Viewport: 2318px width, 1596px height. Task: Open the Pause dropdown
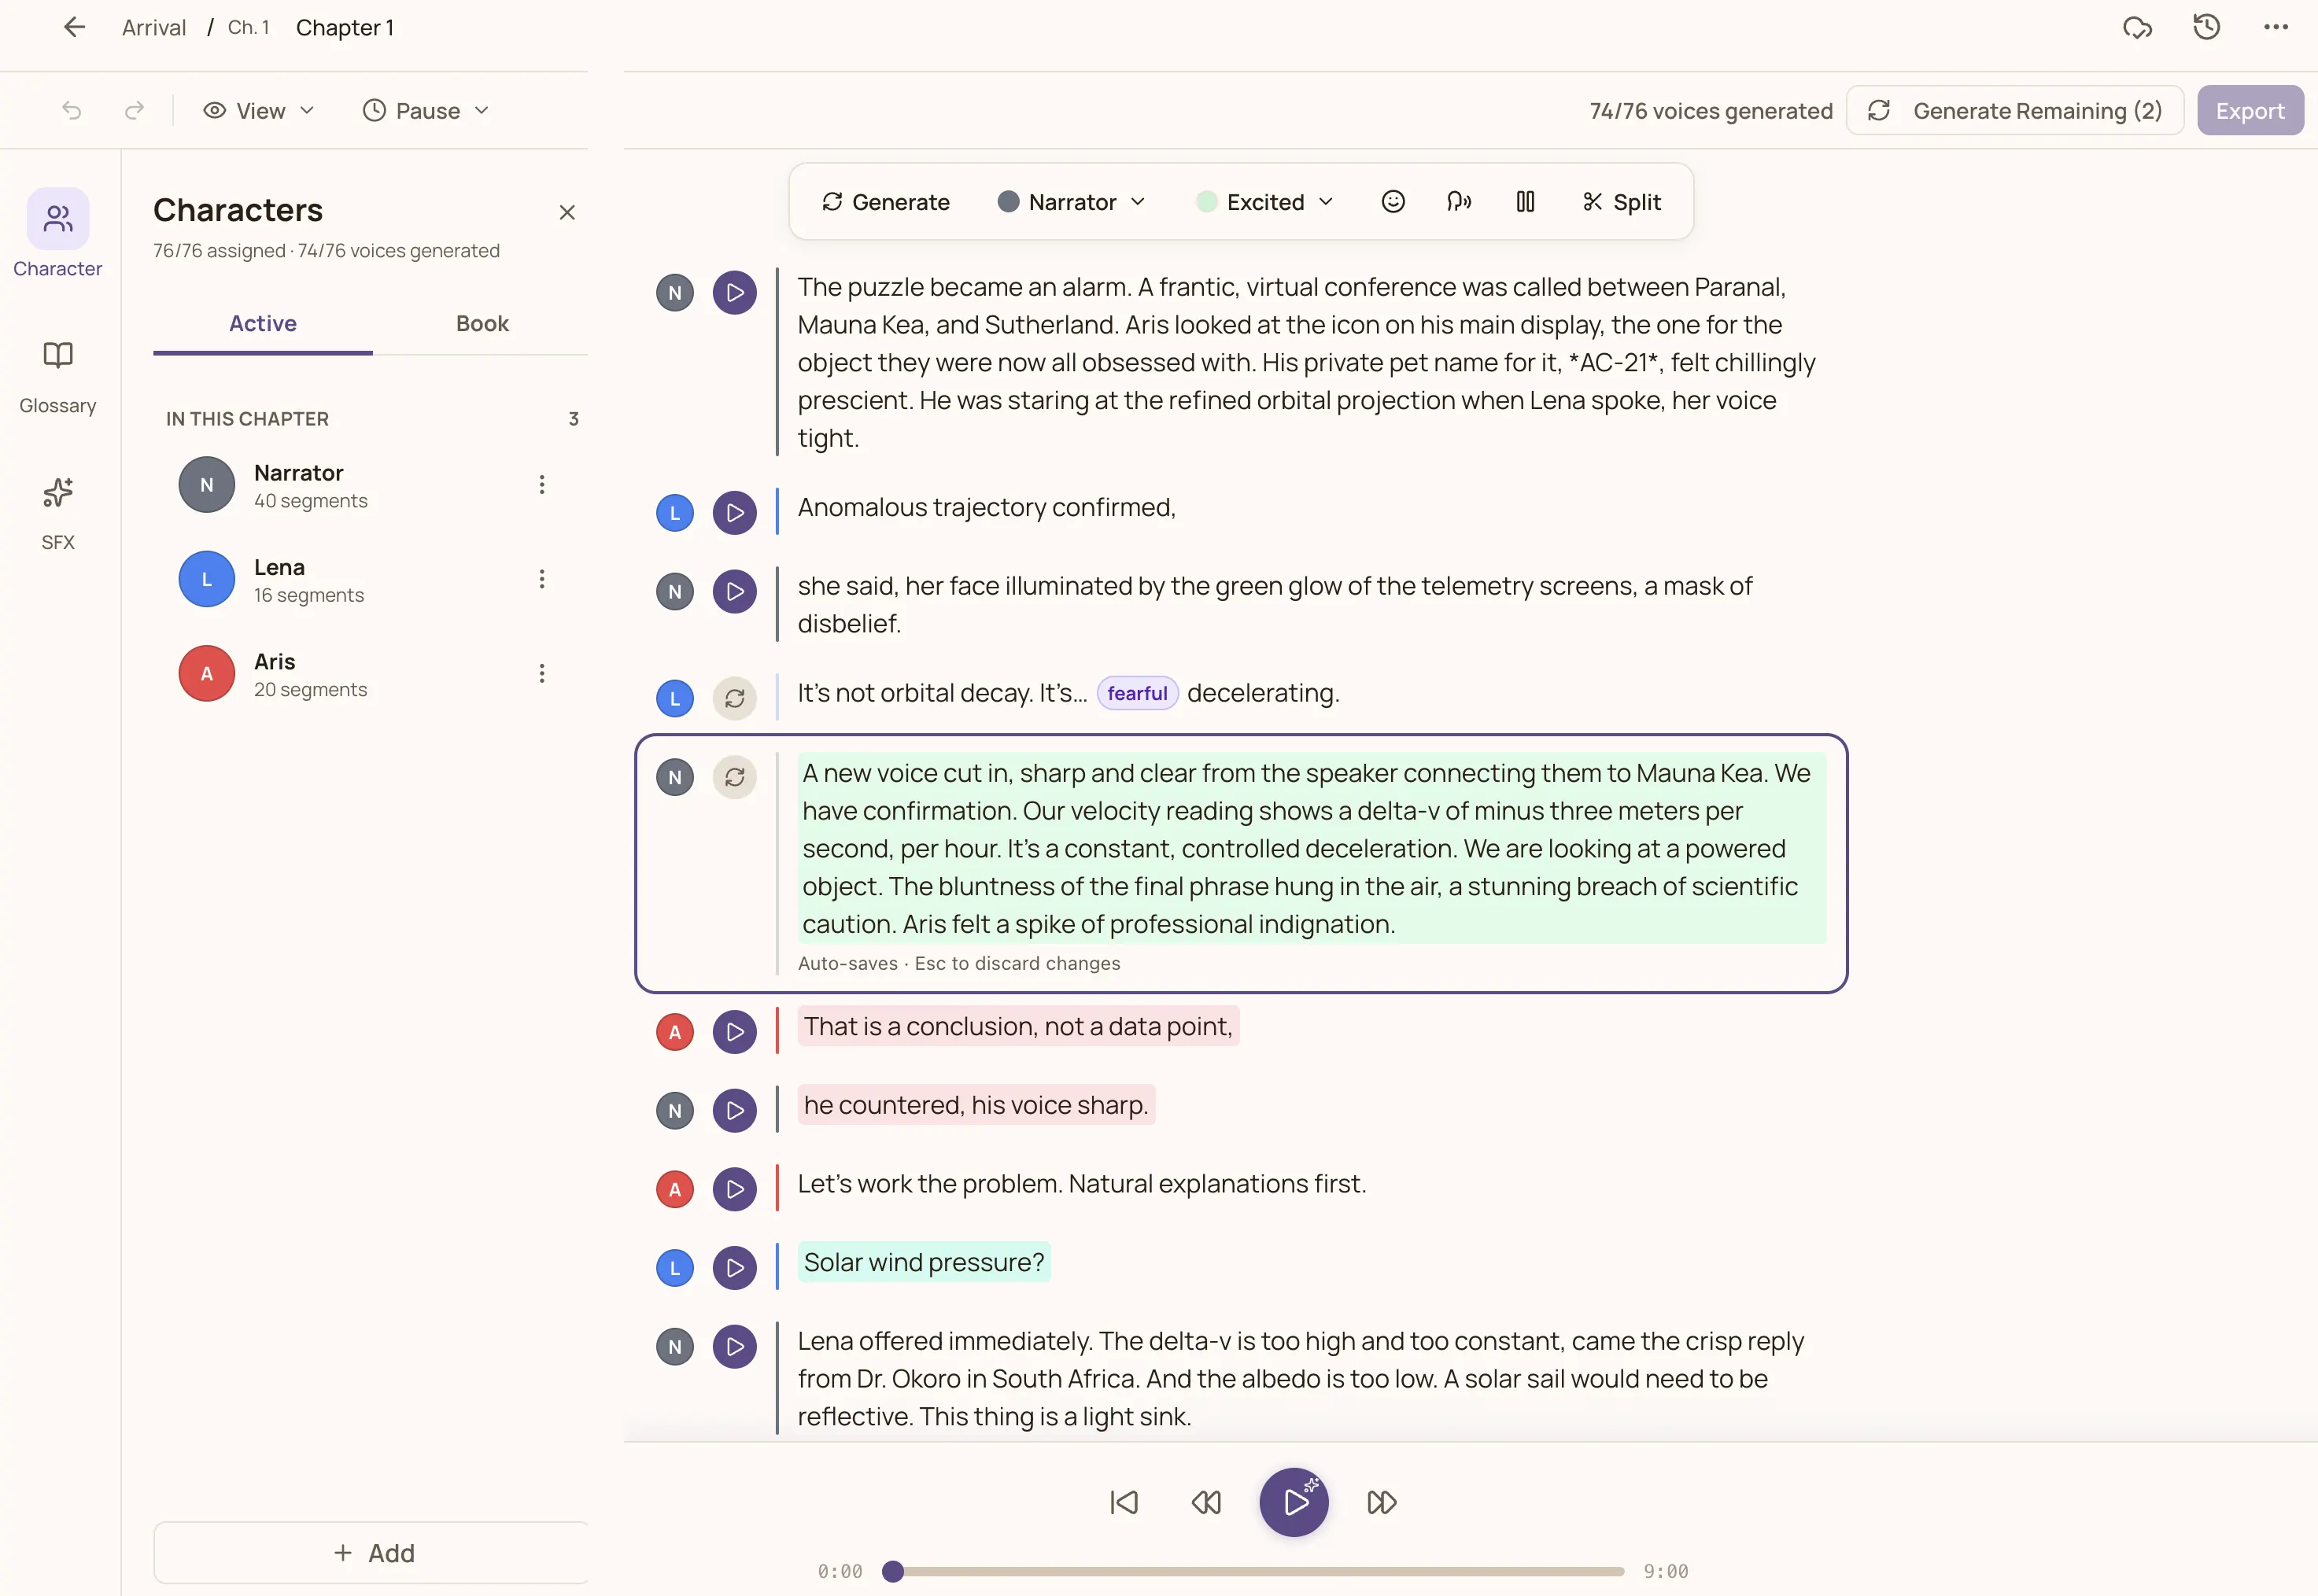[x=426, y=110]
